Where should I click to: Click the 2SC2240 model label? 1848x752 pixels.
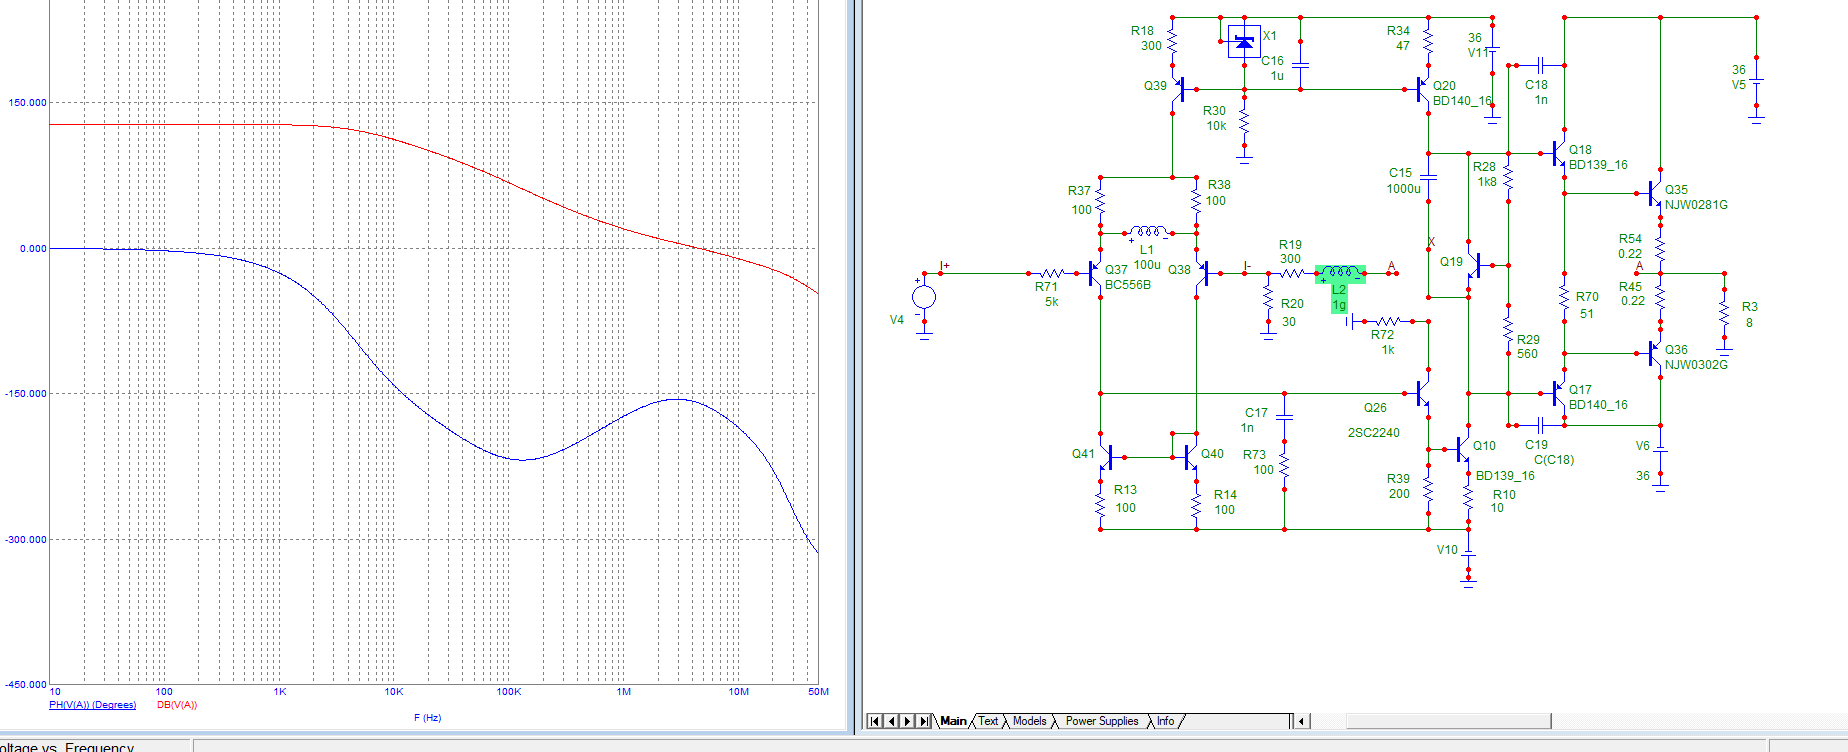(1374, 433)
